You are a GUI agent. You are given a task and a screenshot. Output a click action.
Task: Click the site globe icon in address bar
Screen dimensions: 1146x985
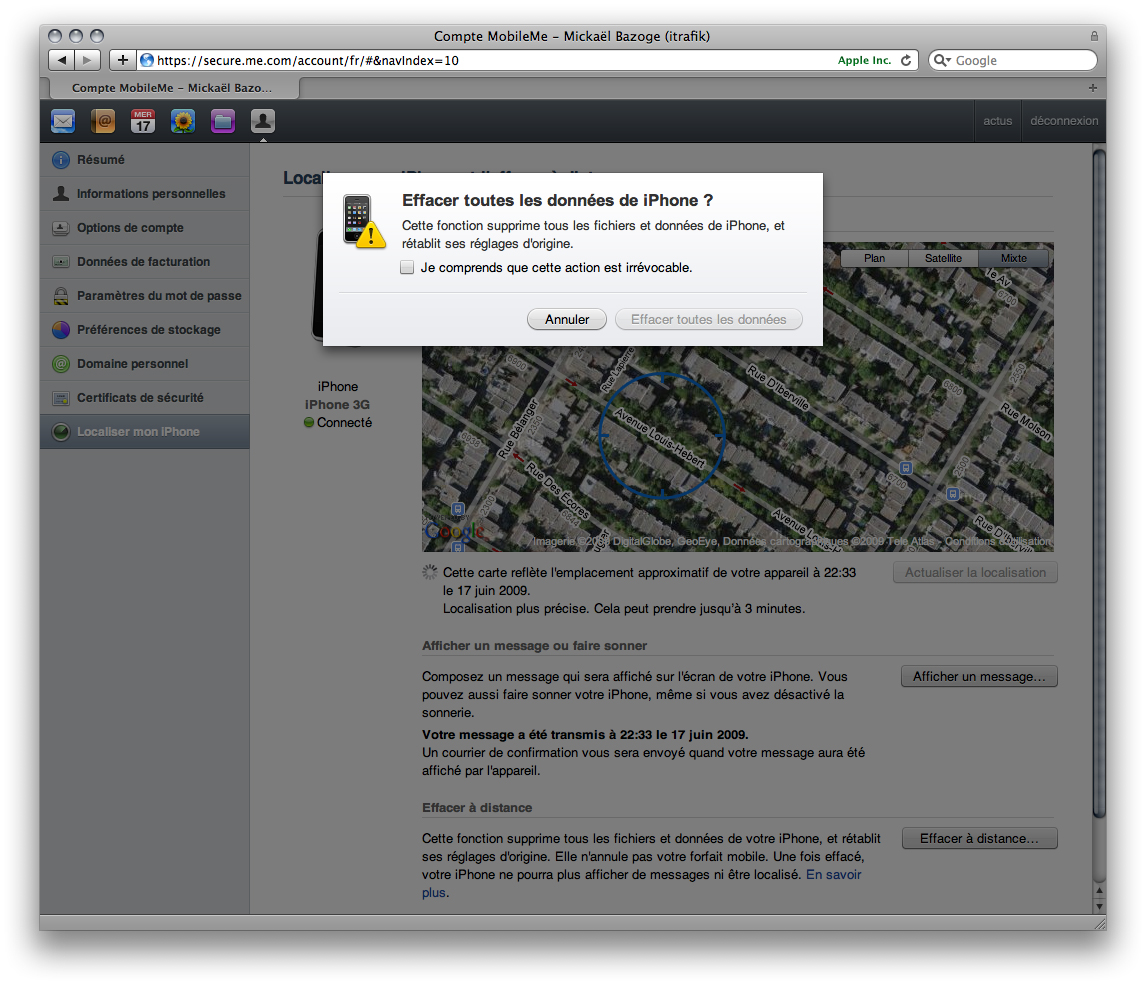(147, 61)
